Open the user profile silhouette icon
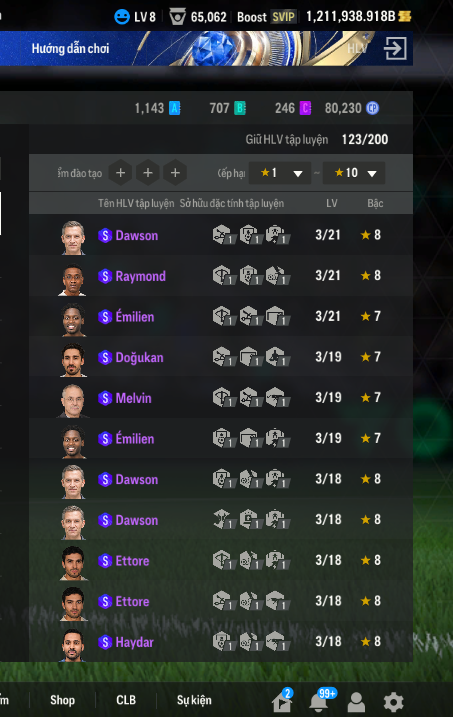The image size is (453, 717). click(x=356, y=702)
